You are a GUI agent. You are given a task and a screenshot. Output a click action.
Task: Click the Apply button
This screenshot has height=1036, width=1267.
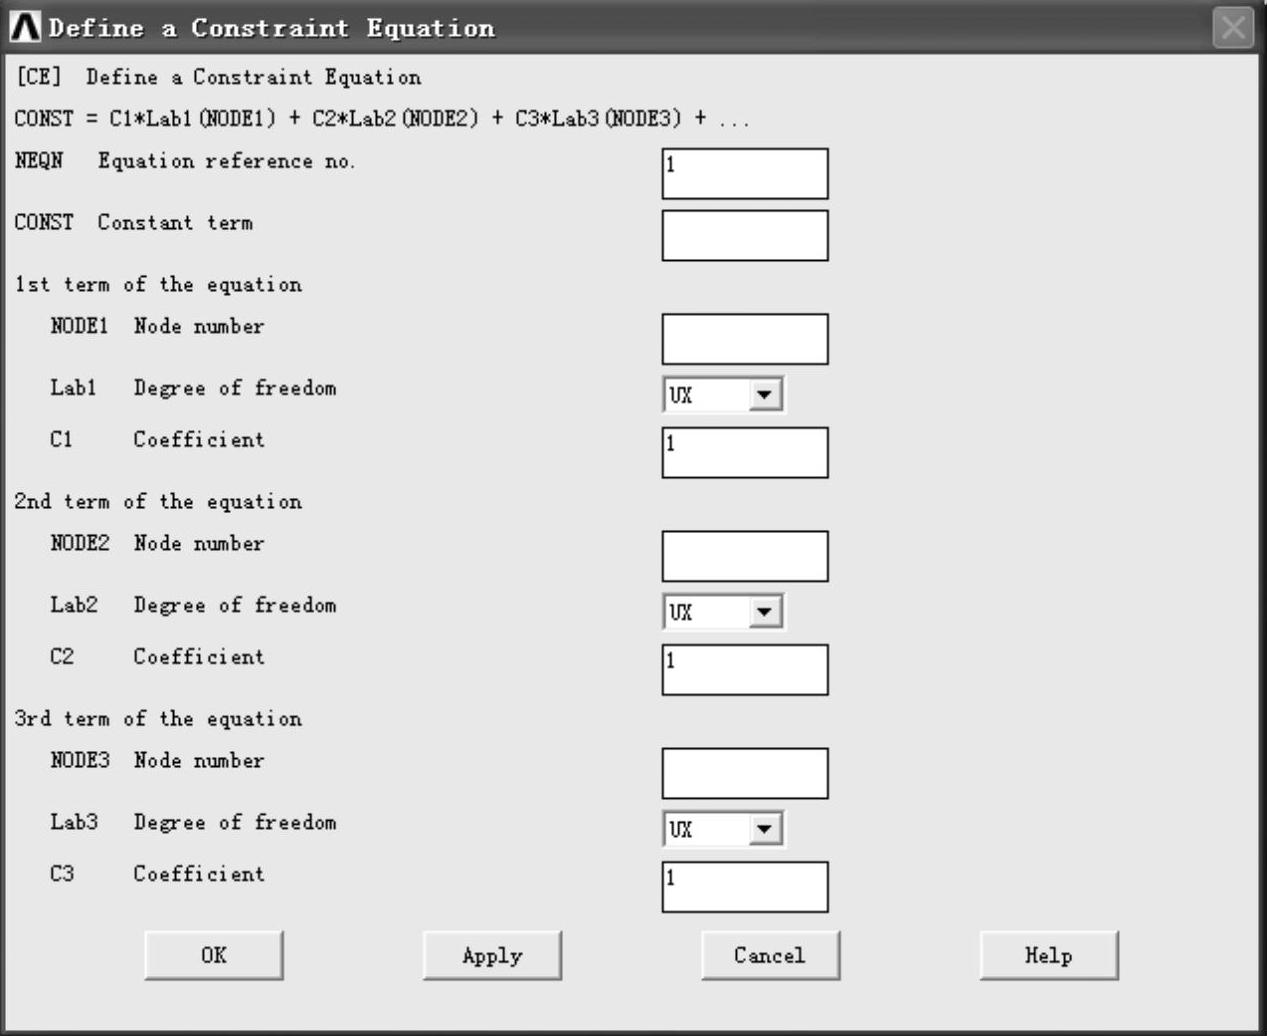coord(492,956)
